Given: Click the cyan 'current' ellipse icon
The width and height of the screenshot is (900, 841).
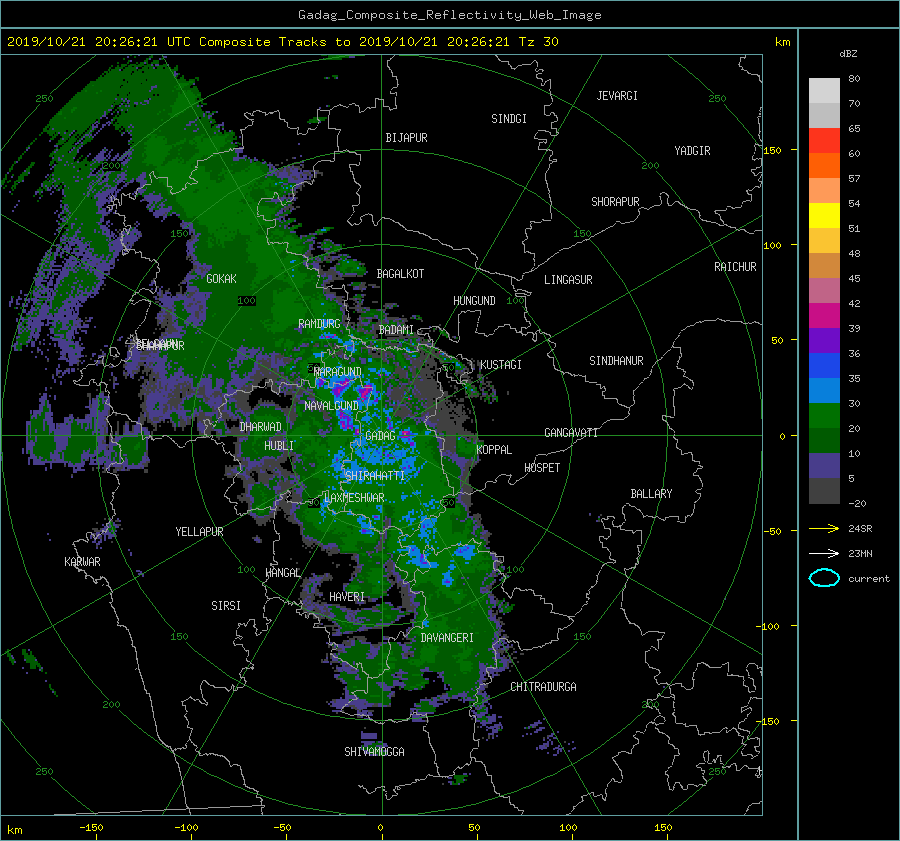Looking at the screenshot, I should [824, 578].
